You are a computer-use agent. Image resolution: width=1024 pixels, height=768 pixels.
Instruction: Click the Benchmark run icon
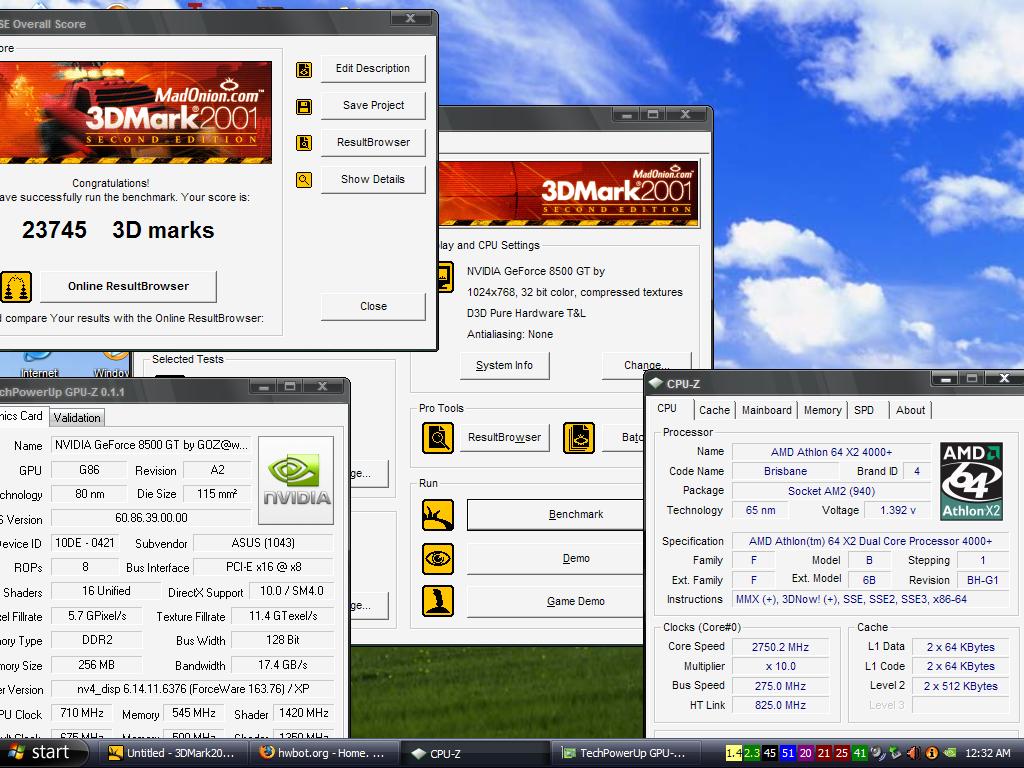(x=438, y=515)
